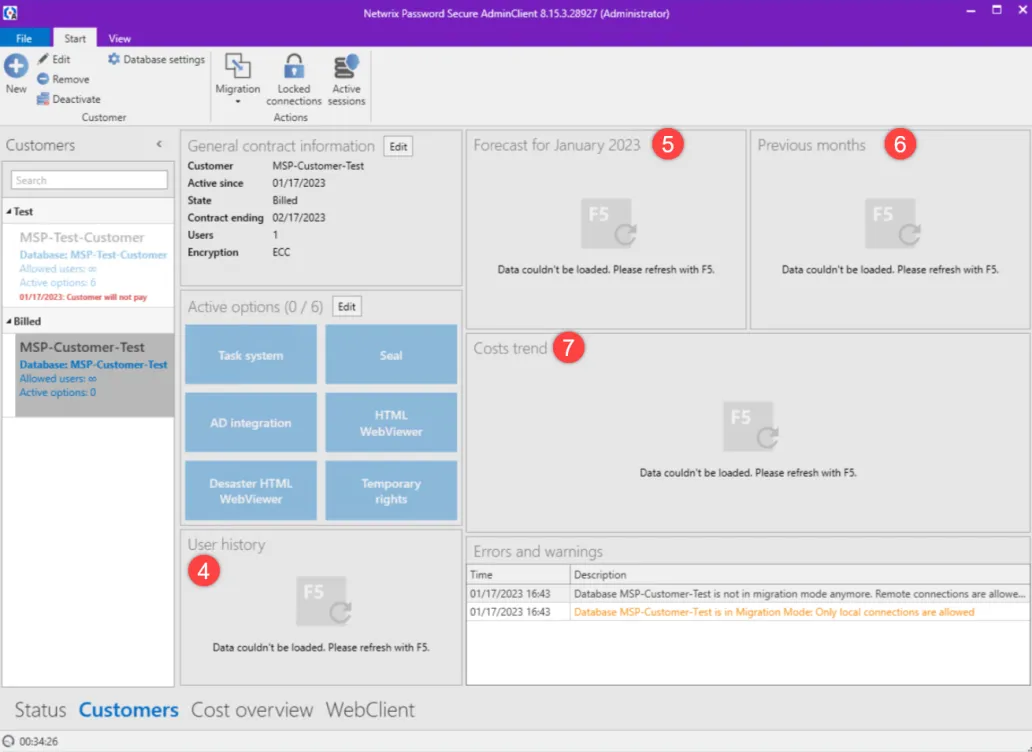1032x752 pixels.
Task: Collapse the Customers side panel arrow
Action: pos(159,144)
